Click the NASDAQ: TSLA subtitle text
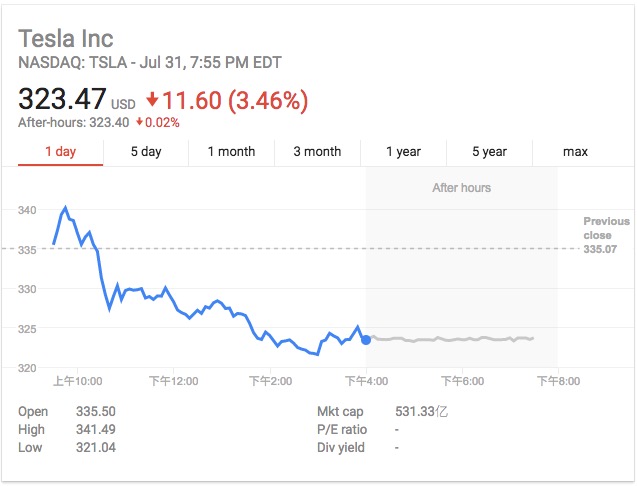The height and width of the screenshot is (486, 637). [150, 63]
